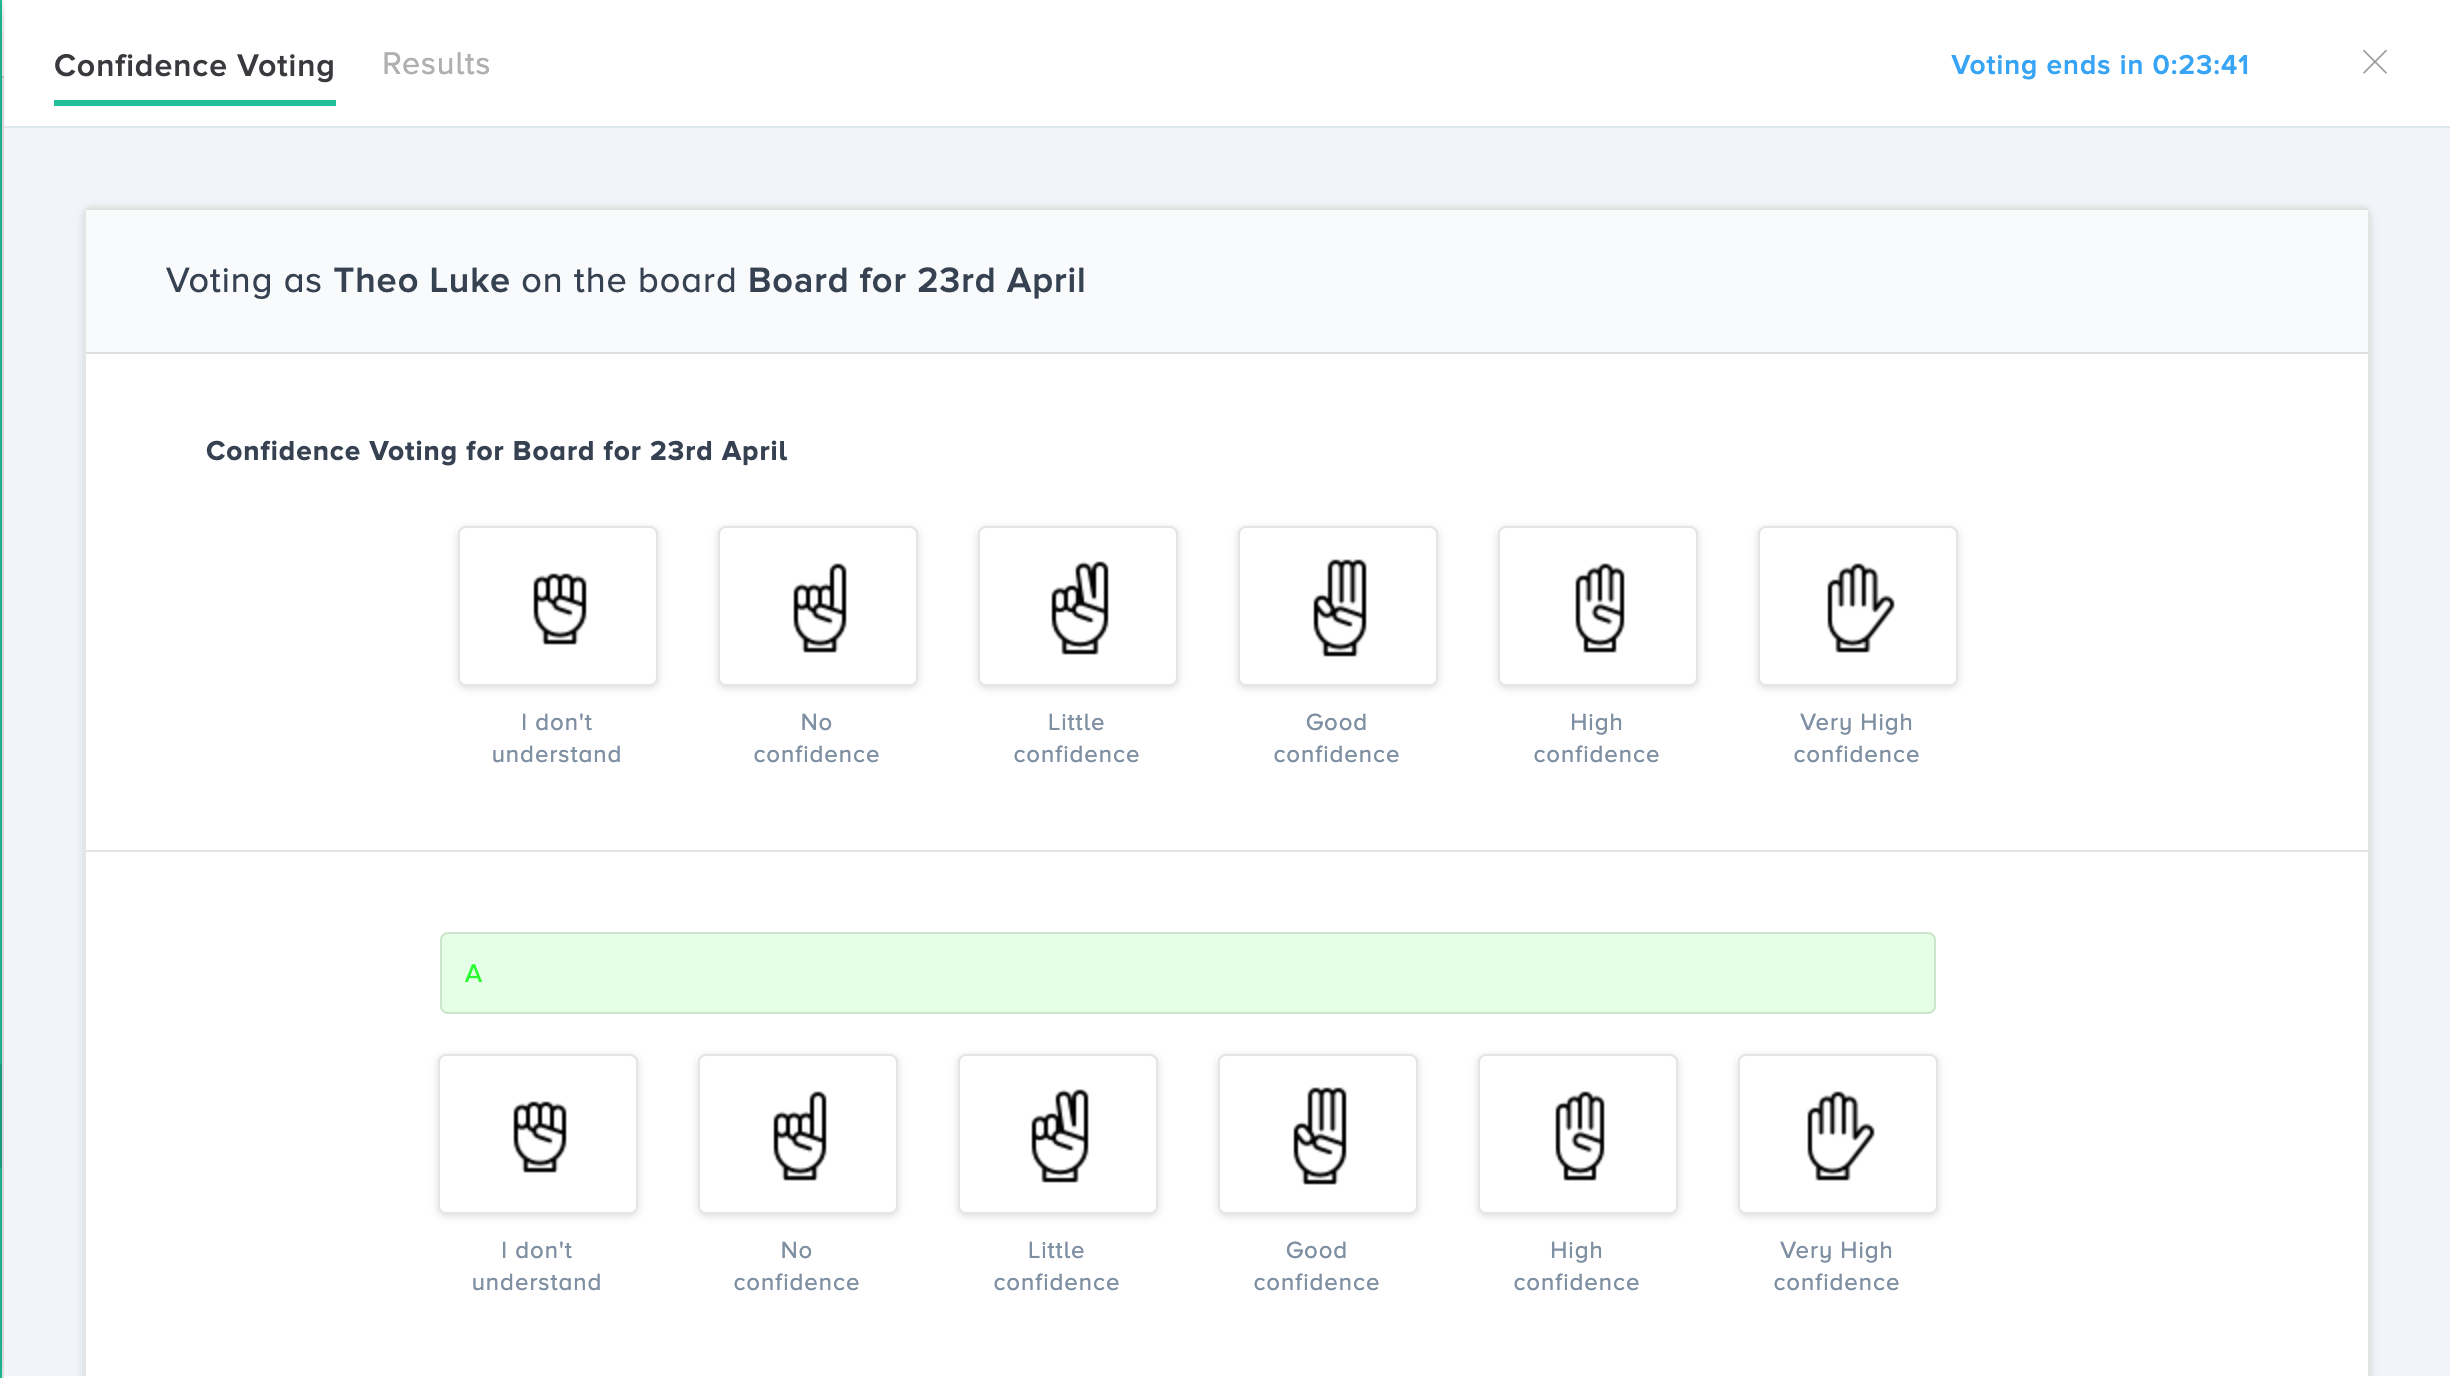Click the green item A card
2450x1378 pixels.
click(1187, 973)
